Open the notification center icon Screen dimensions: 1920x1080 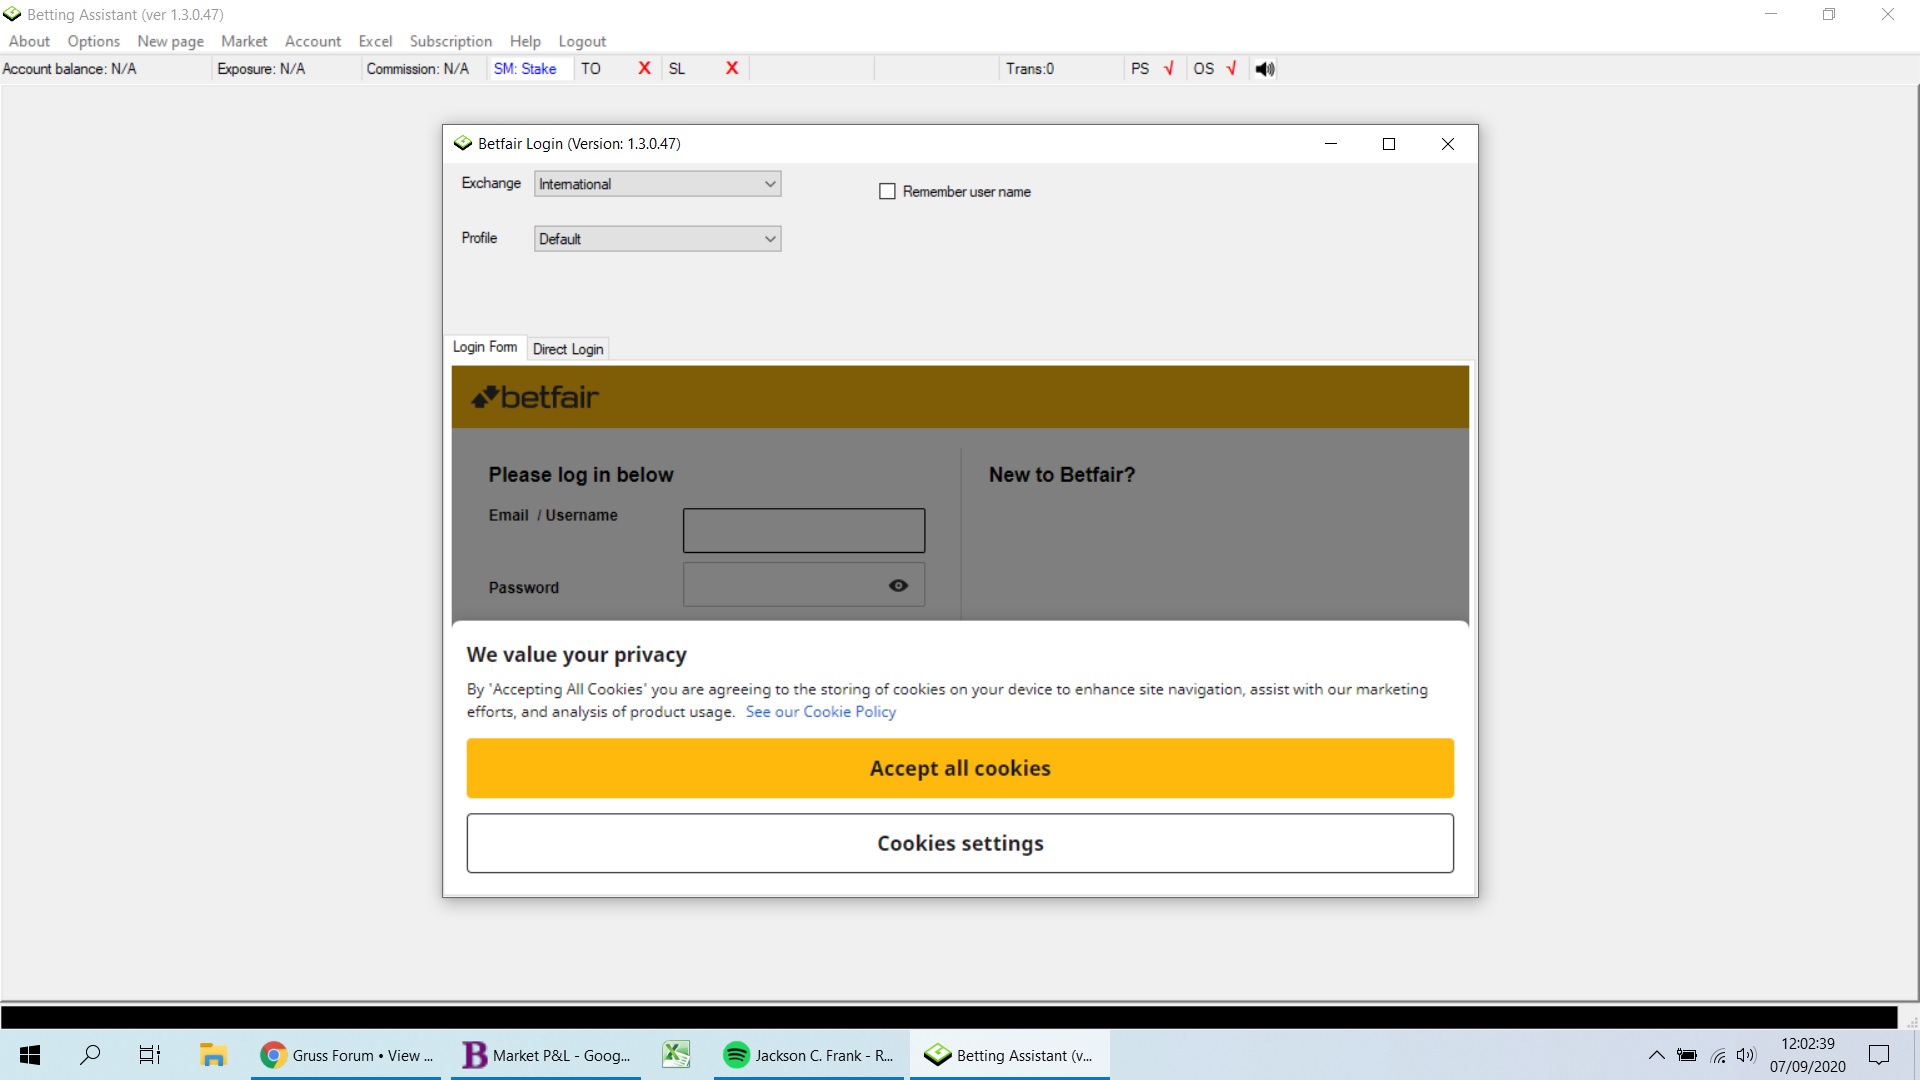pos(1879,1055)
